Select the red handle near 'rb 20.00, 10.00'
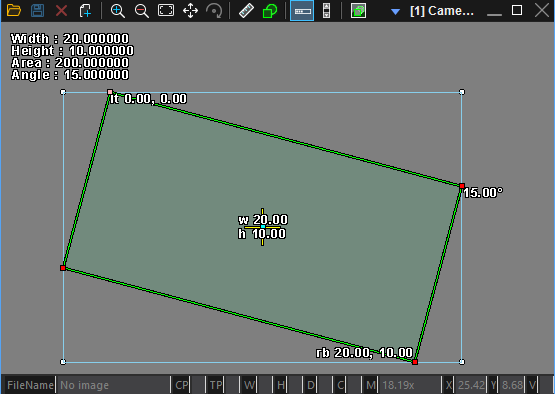The image size is (555, 394). point(415,362)
